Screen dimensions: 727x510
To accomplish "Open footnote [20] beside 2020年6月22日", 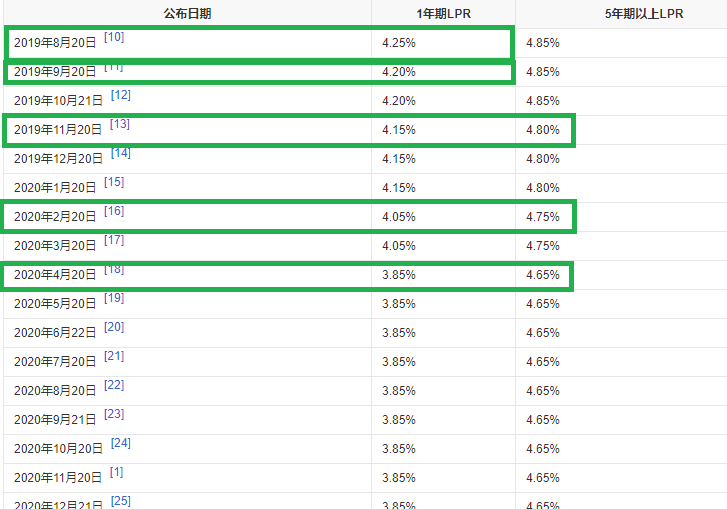I will tap(114, 327).
